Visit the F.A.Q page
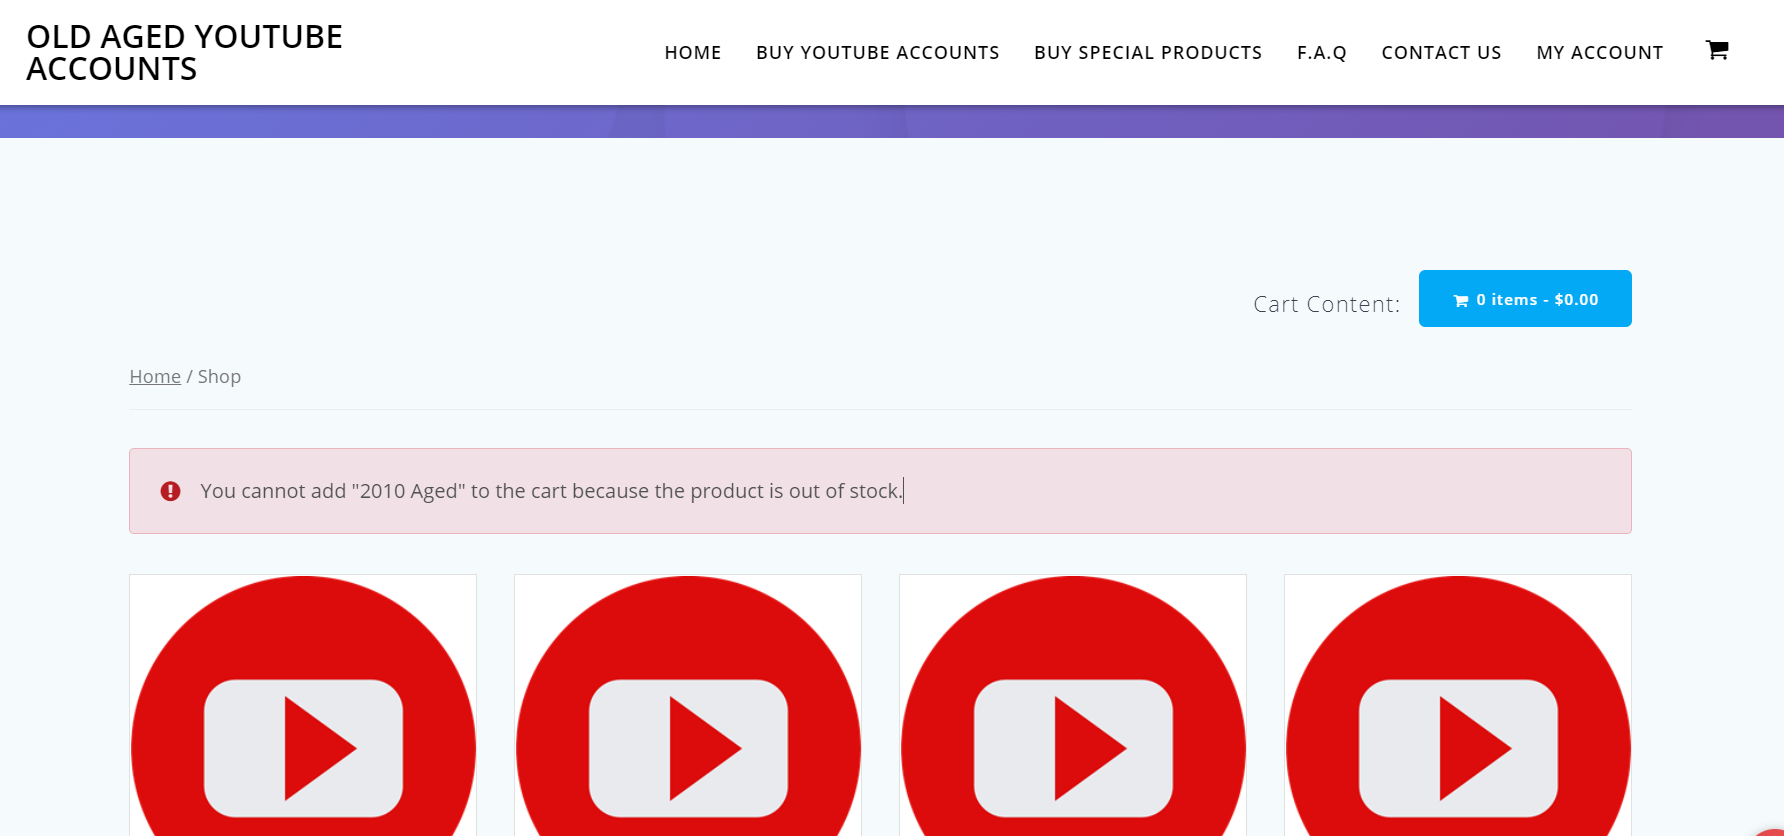Viewport: 1784px width, 836px height. point(1322,53)
